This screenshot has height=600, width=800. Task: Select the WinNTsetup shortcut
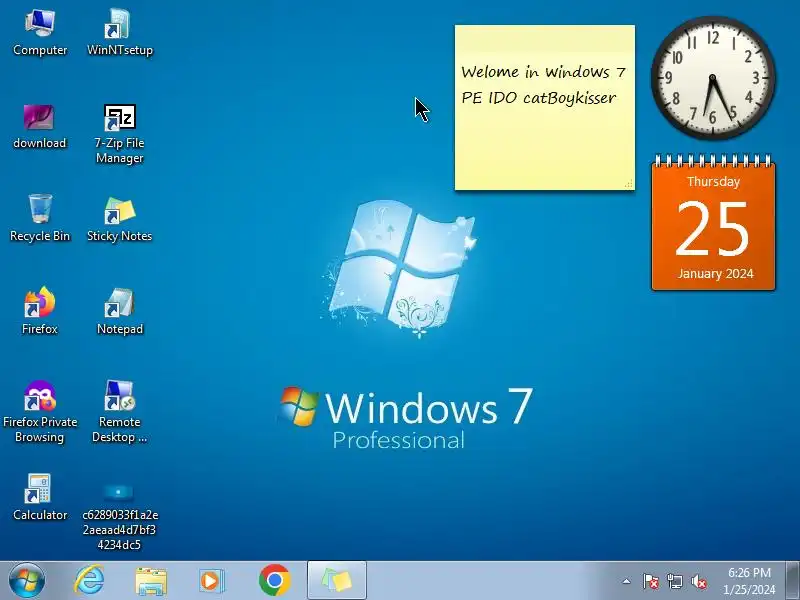coord(119,33)
